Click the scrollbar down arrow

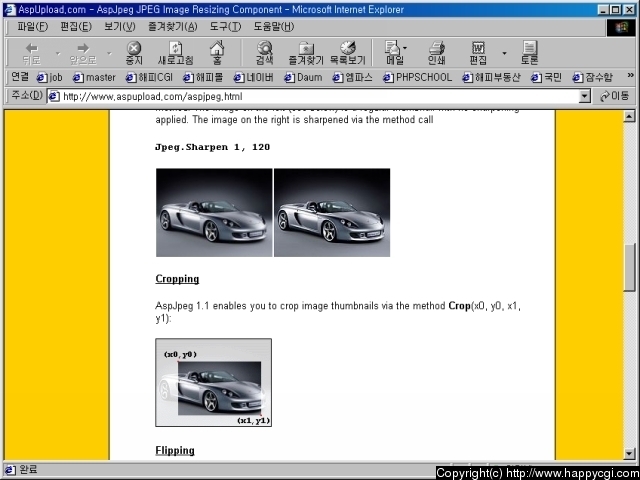[629, 453]
